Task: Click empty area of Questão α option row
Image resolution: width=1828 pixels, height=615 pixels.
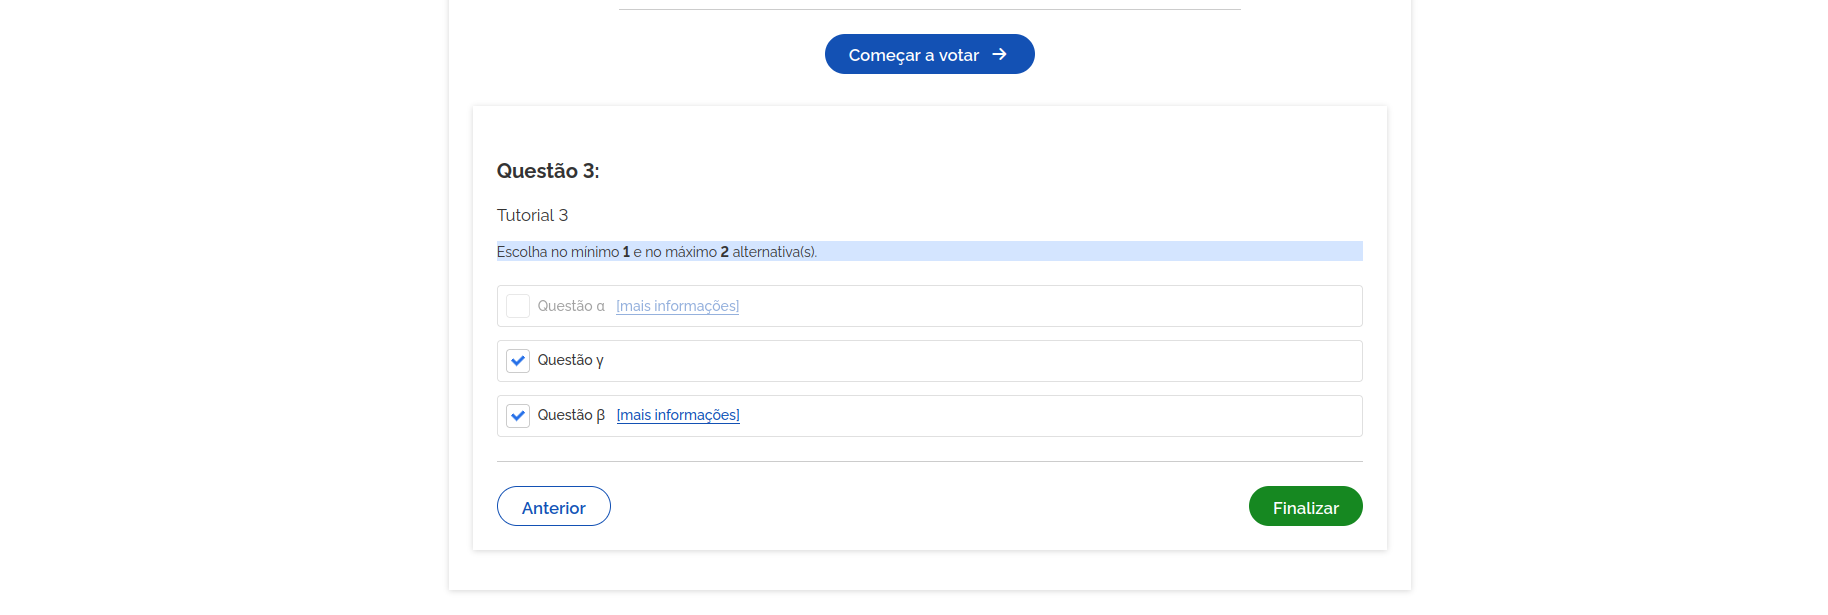Action: click(1050, 306)
